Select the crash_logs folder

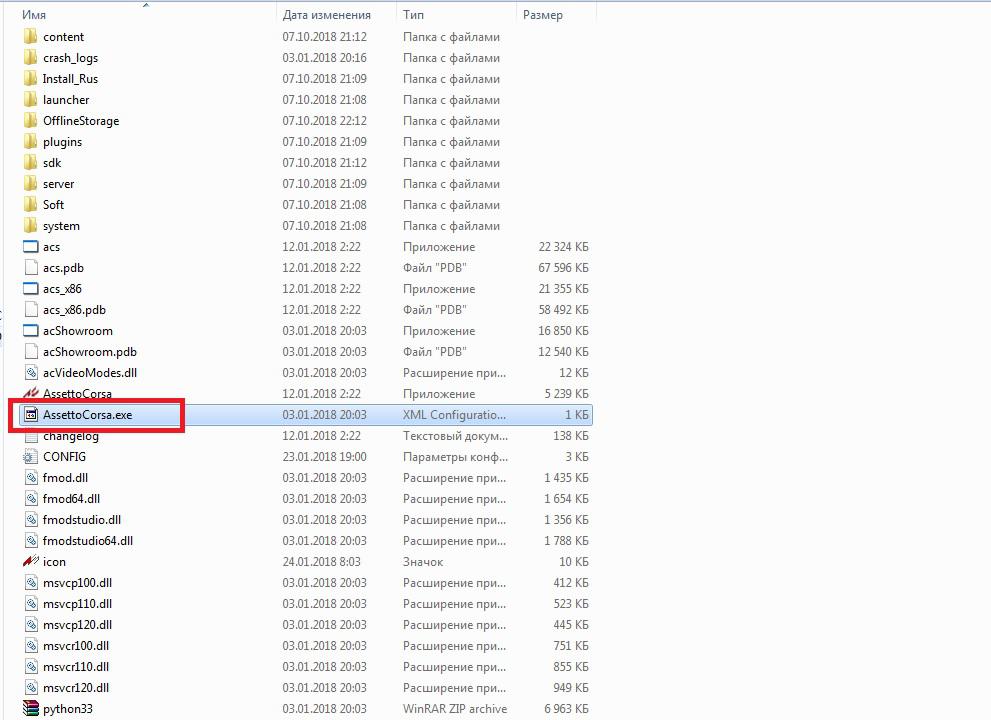(70, 58)
